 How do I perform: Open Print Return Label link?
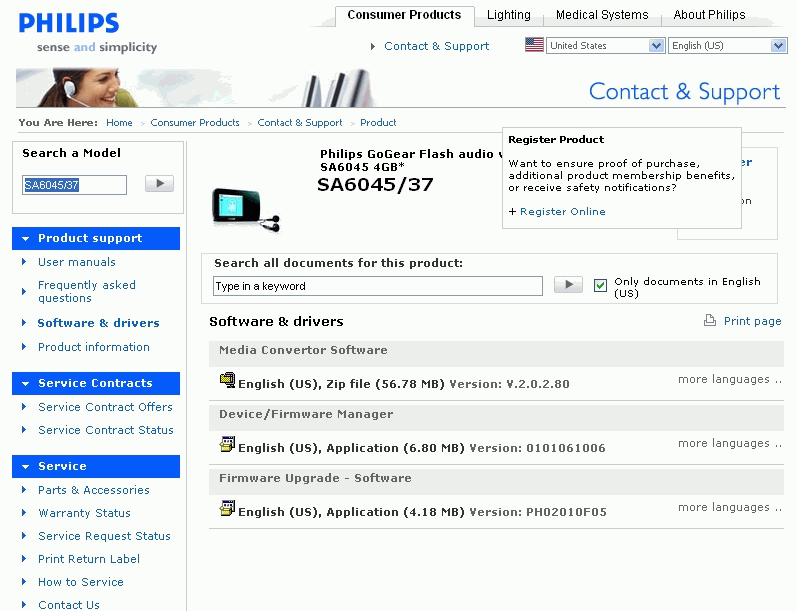(89, 559)
